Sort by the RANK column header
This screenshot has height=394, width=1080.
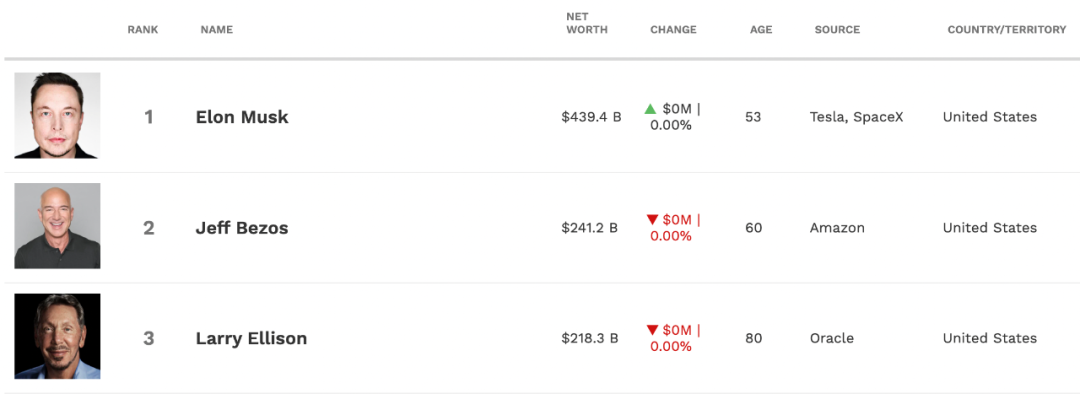(143, 30)
